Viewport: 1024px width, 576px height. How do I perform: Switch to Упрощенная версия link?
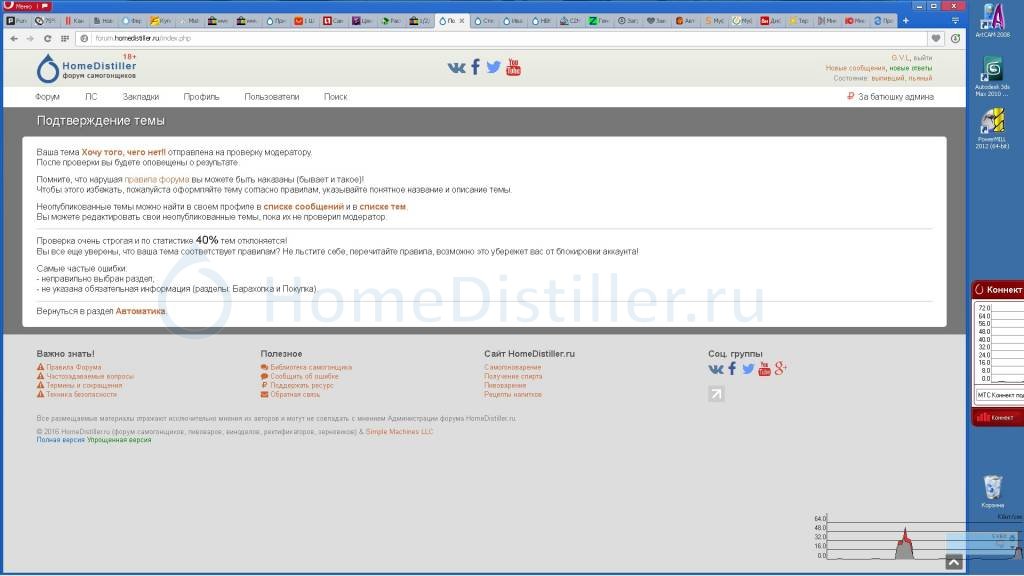(x=119, y=440)
